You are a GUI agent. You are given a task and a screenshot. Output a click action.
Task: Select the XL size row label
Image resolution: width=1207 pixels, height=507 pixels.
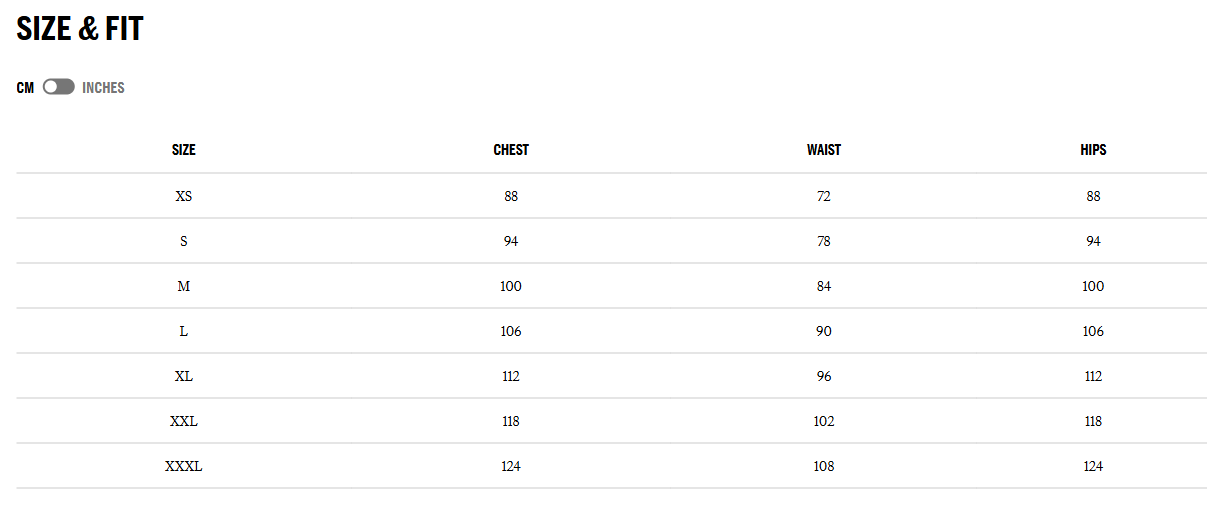pyautogui.click(x=184, y=376)
